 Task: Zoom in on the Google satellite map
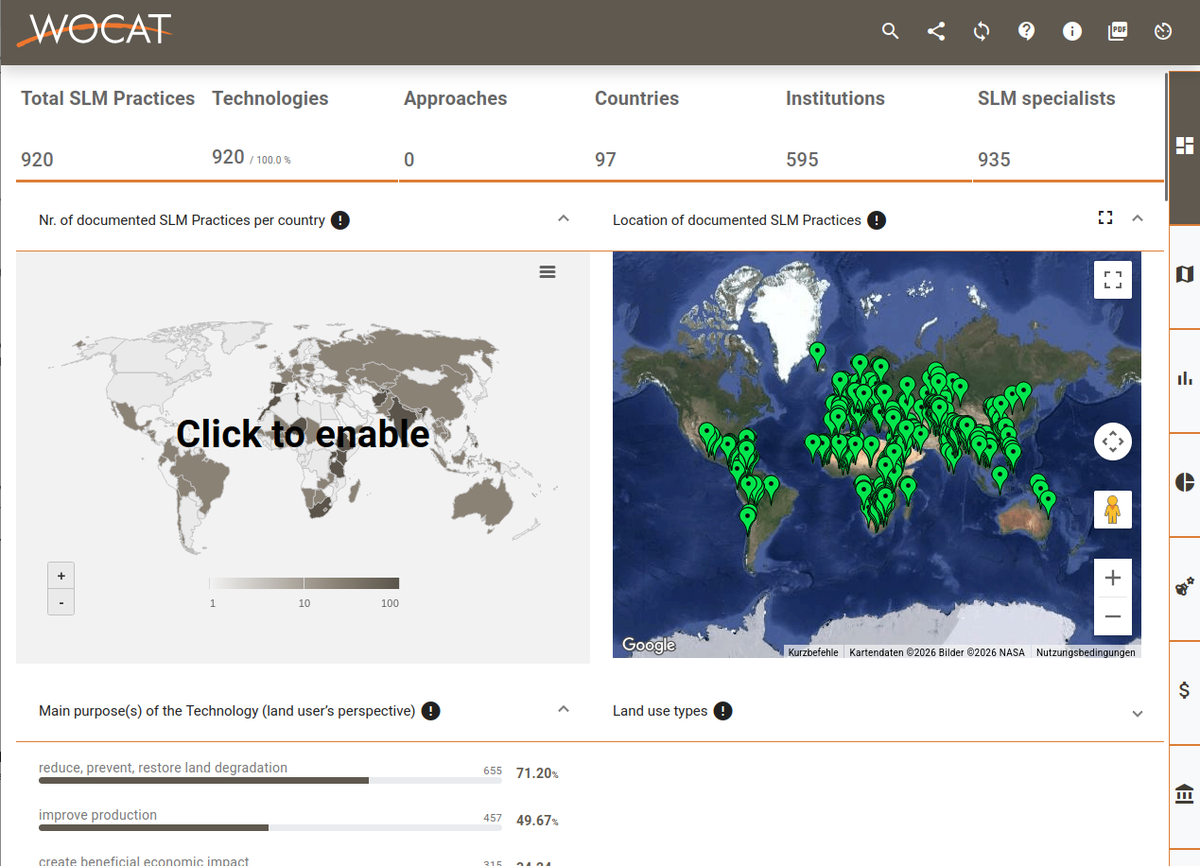(1112, 578)
